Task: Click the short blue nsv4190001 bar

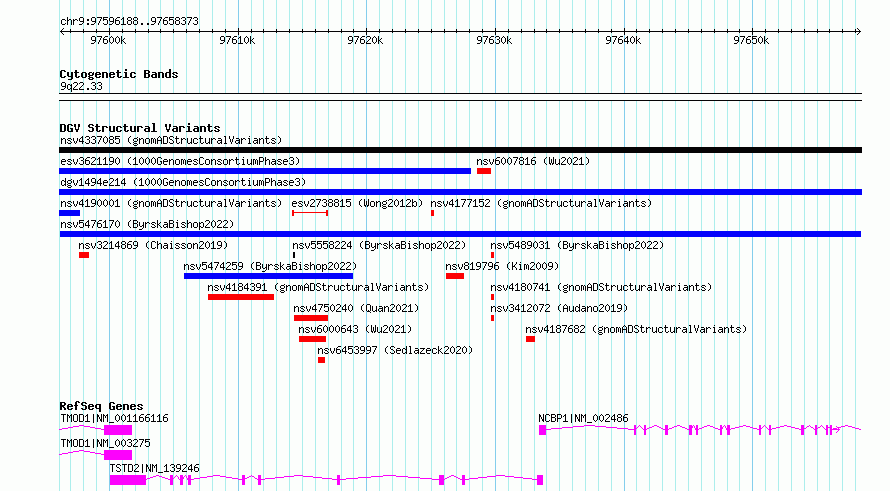Action: [69, 213]
